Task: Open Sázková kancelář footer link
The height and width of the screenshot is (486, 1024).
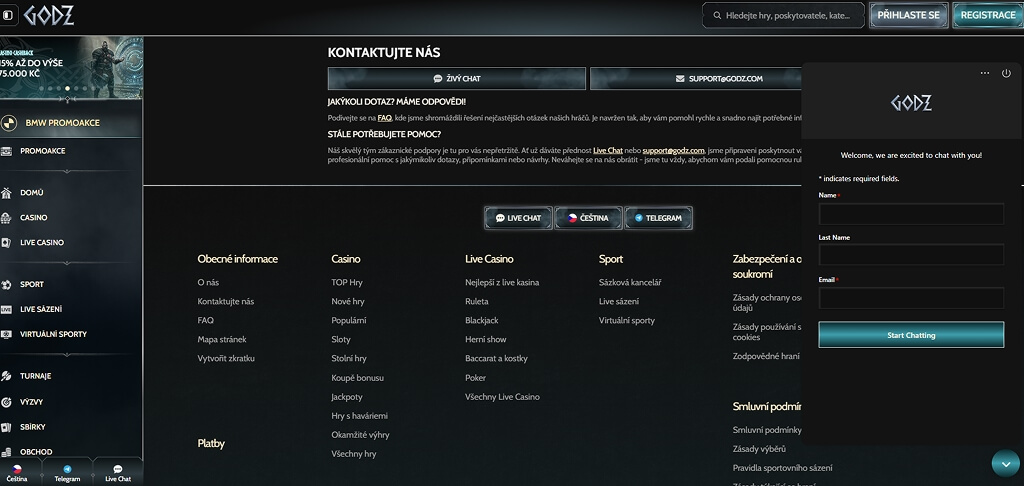Action: [630, 282]
